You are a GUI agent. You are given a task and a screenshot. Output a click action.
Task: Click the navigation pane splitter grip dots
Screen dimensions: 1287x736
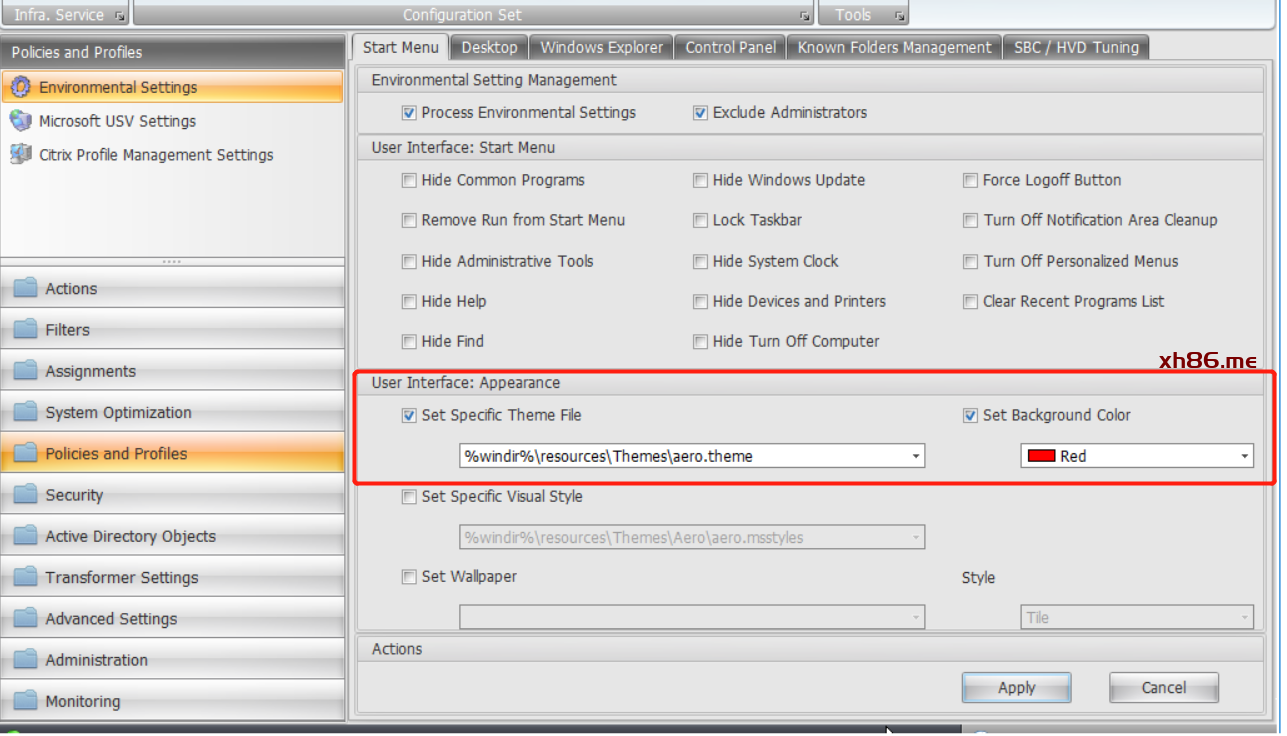[172, 262]
